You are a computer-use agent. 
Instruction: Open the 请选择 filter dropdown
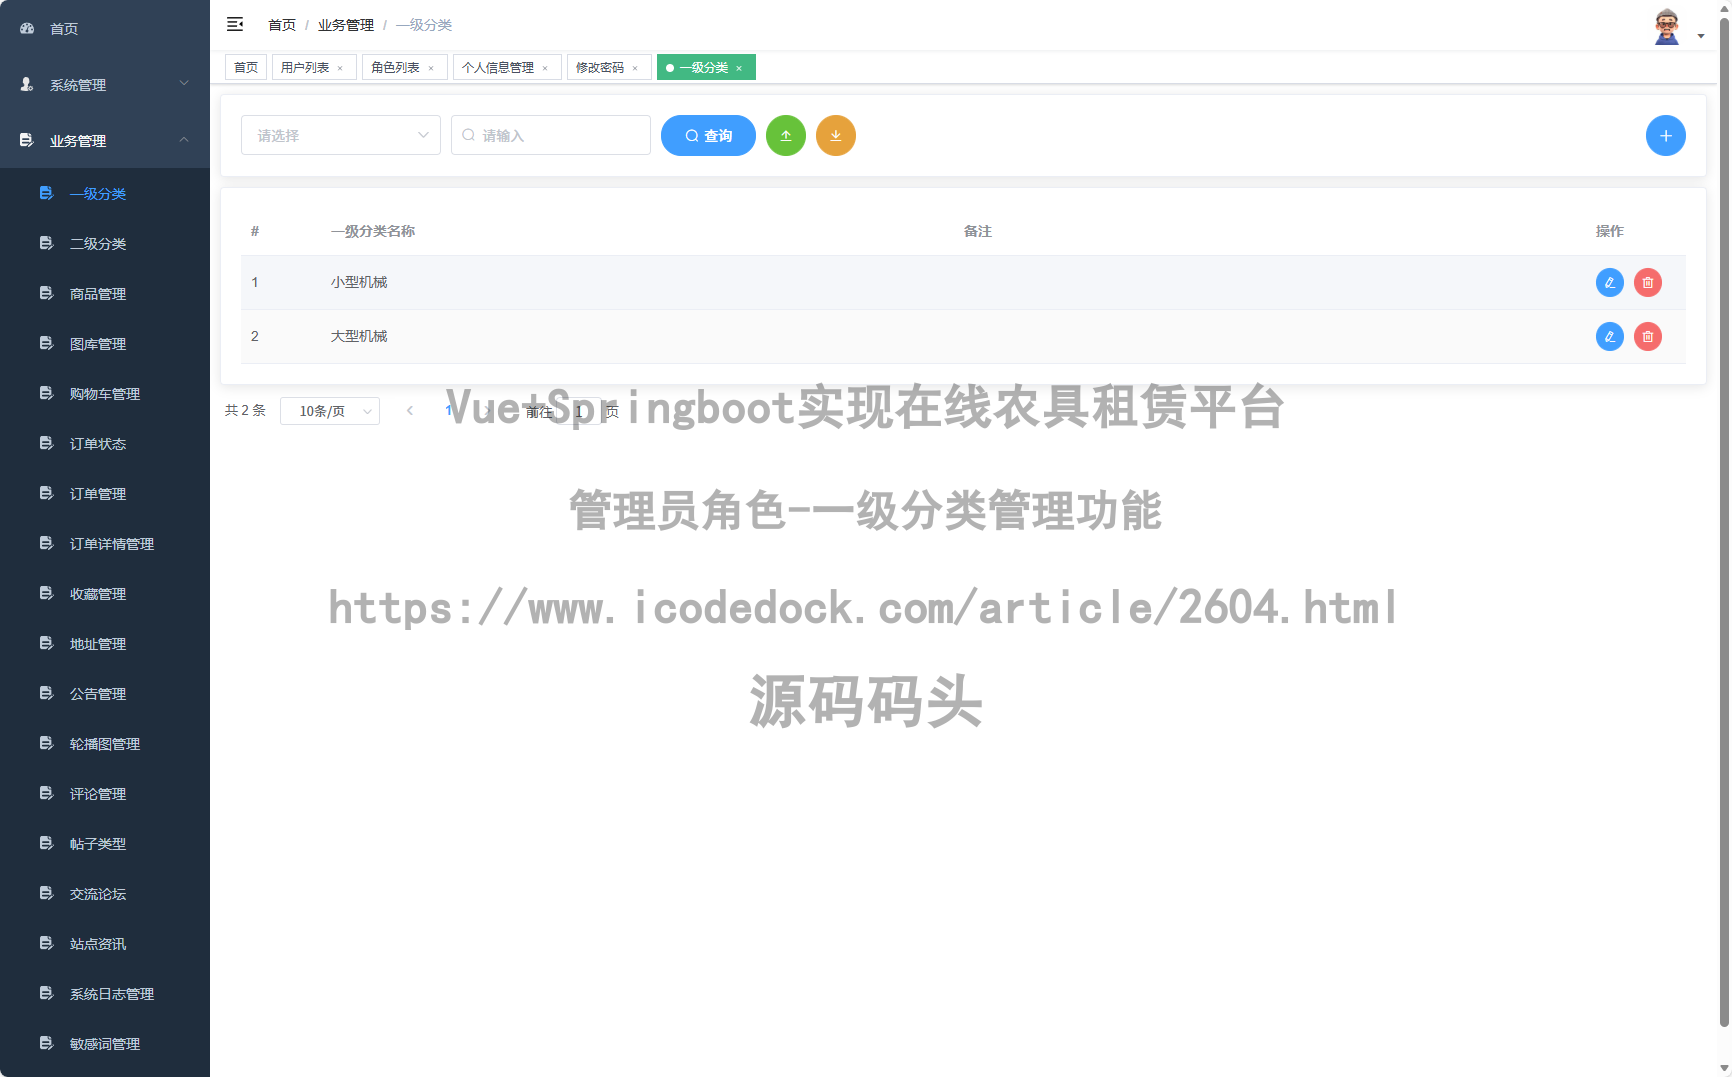click(x=340, y=135)
